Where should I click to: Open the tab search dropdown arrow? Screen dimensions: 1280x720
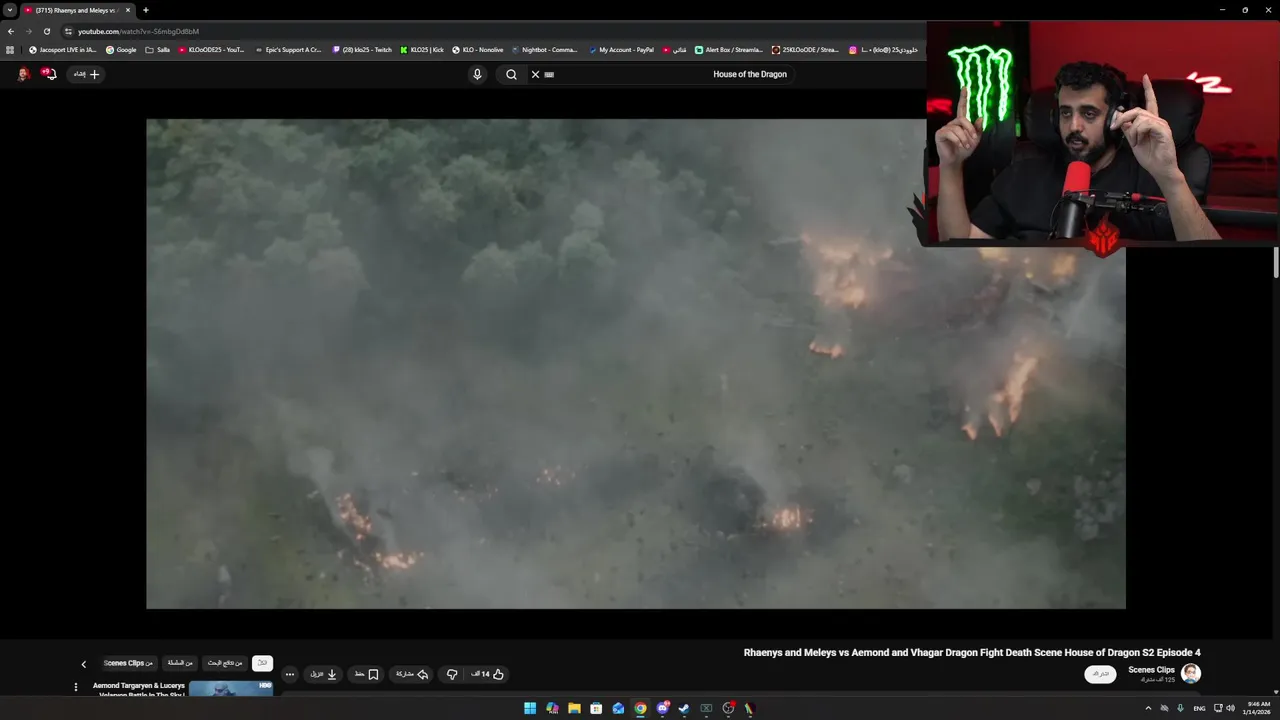(x=10, y=10)
